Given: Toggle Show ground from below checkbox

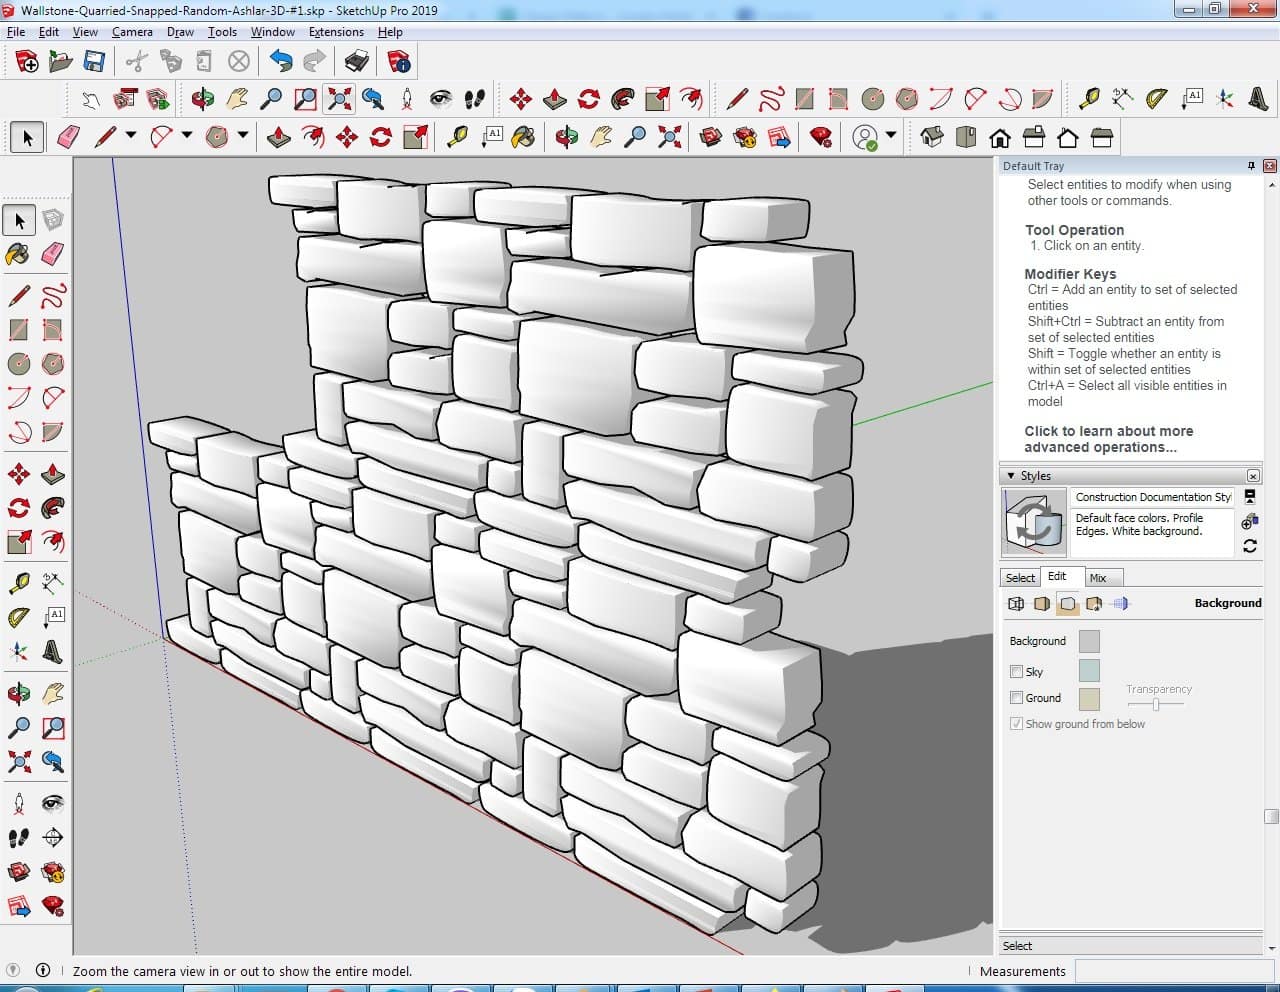Looking at the screenshot, I should click(x=1016, y=724).
